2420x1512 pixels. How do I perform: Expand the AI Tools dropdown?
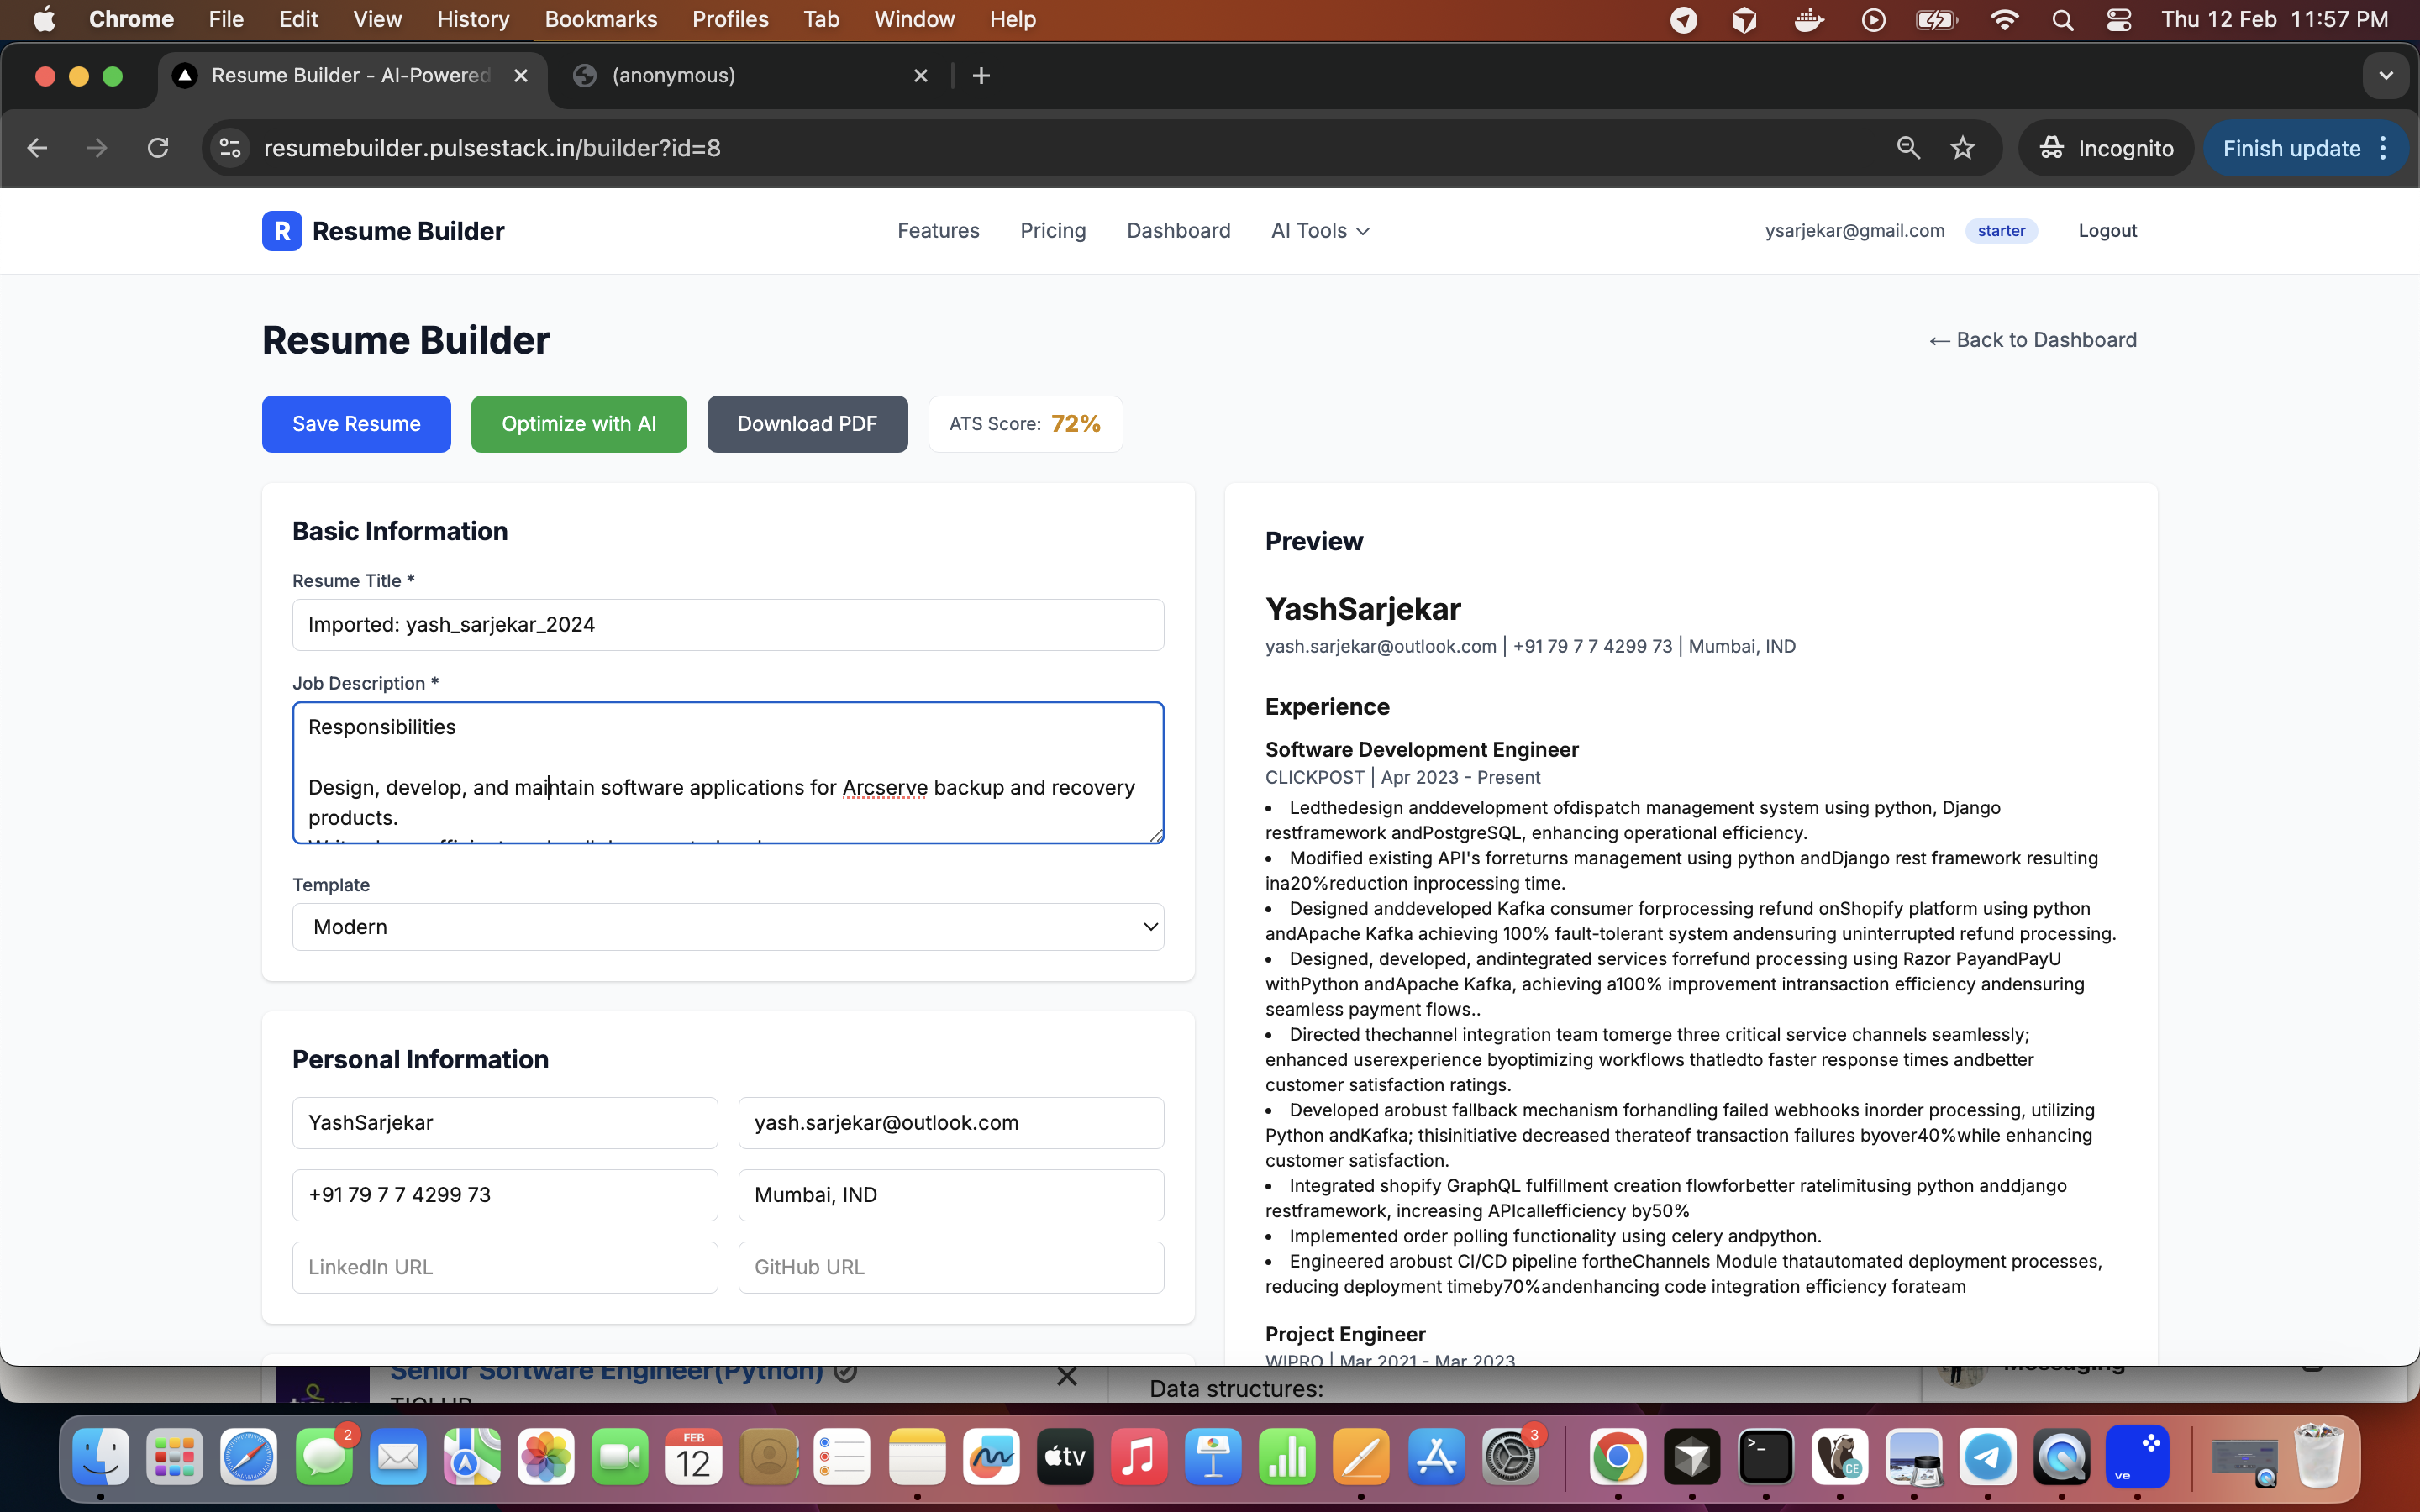[x=1318, y=231]
